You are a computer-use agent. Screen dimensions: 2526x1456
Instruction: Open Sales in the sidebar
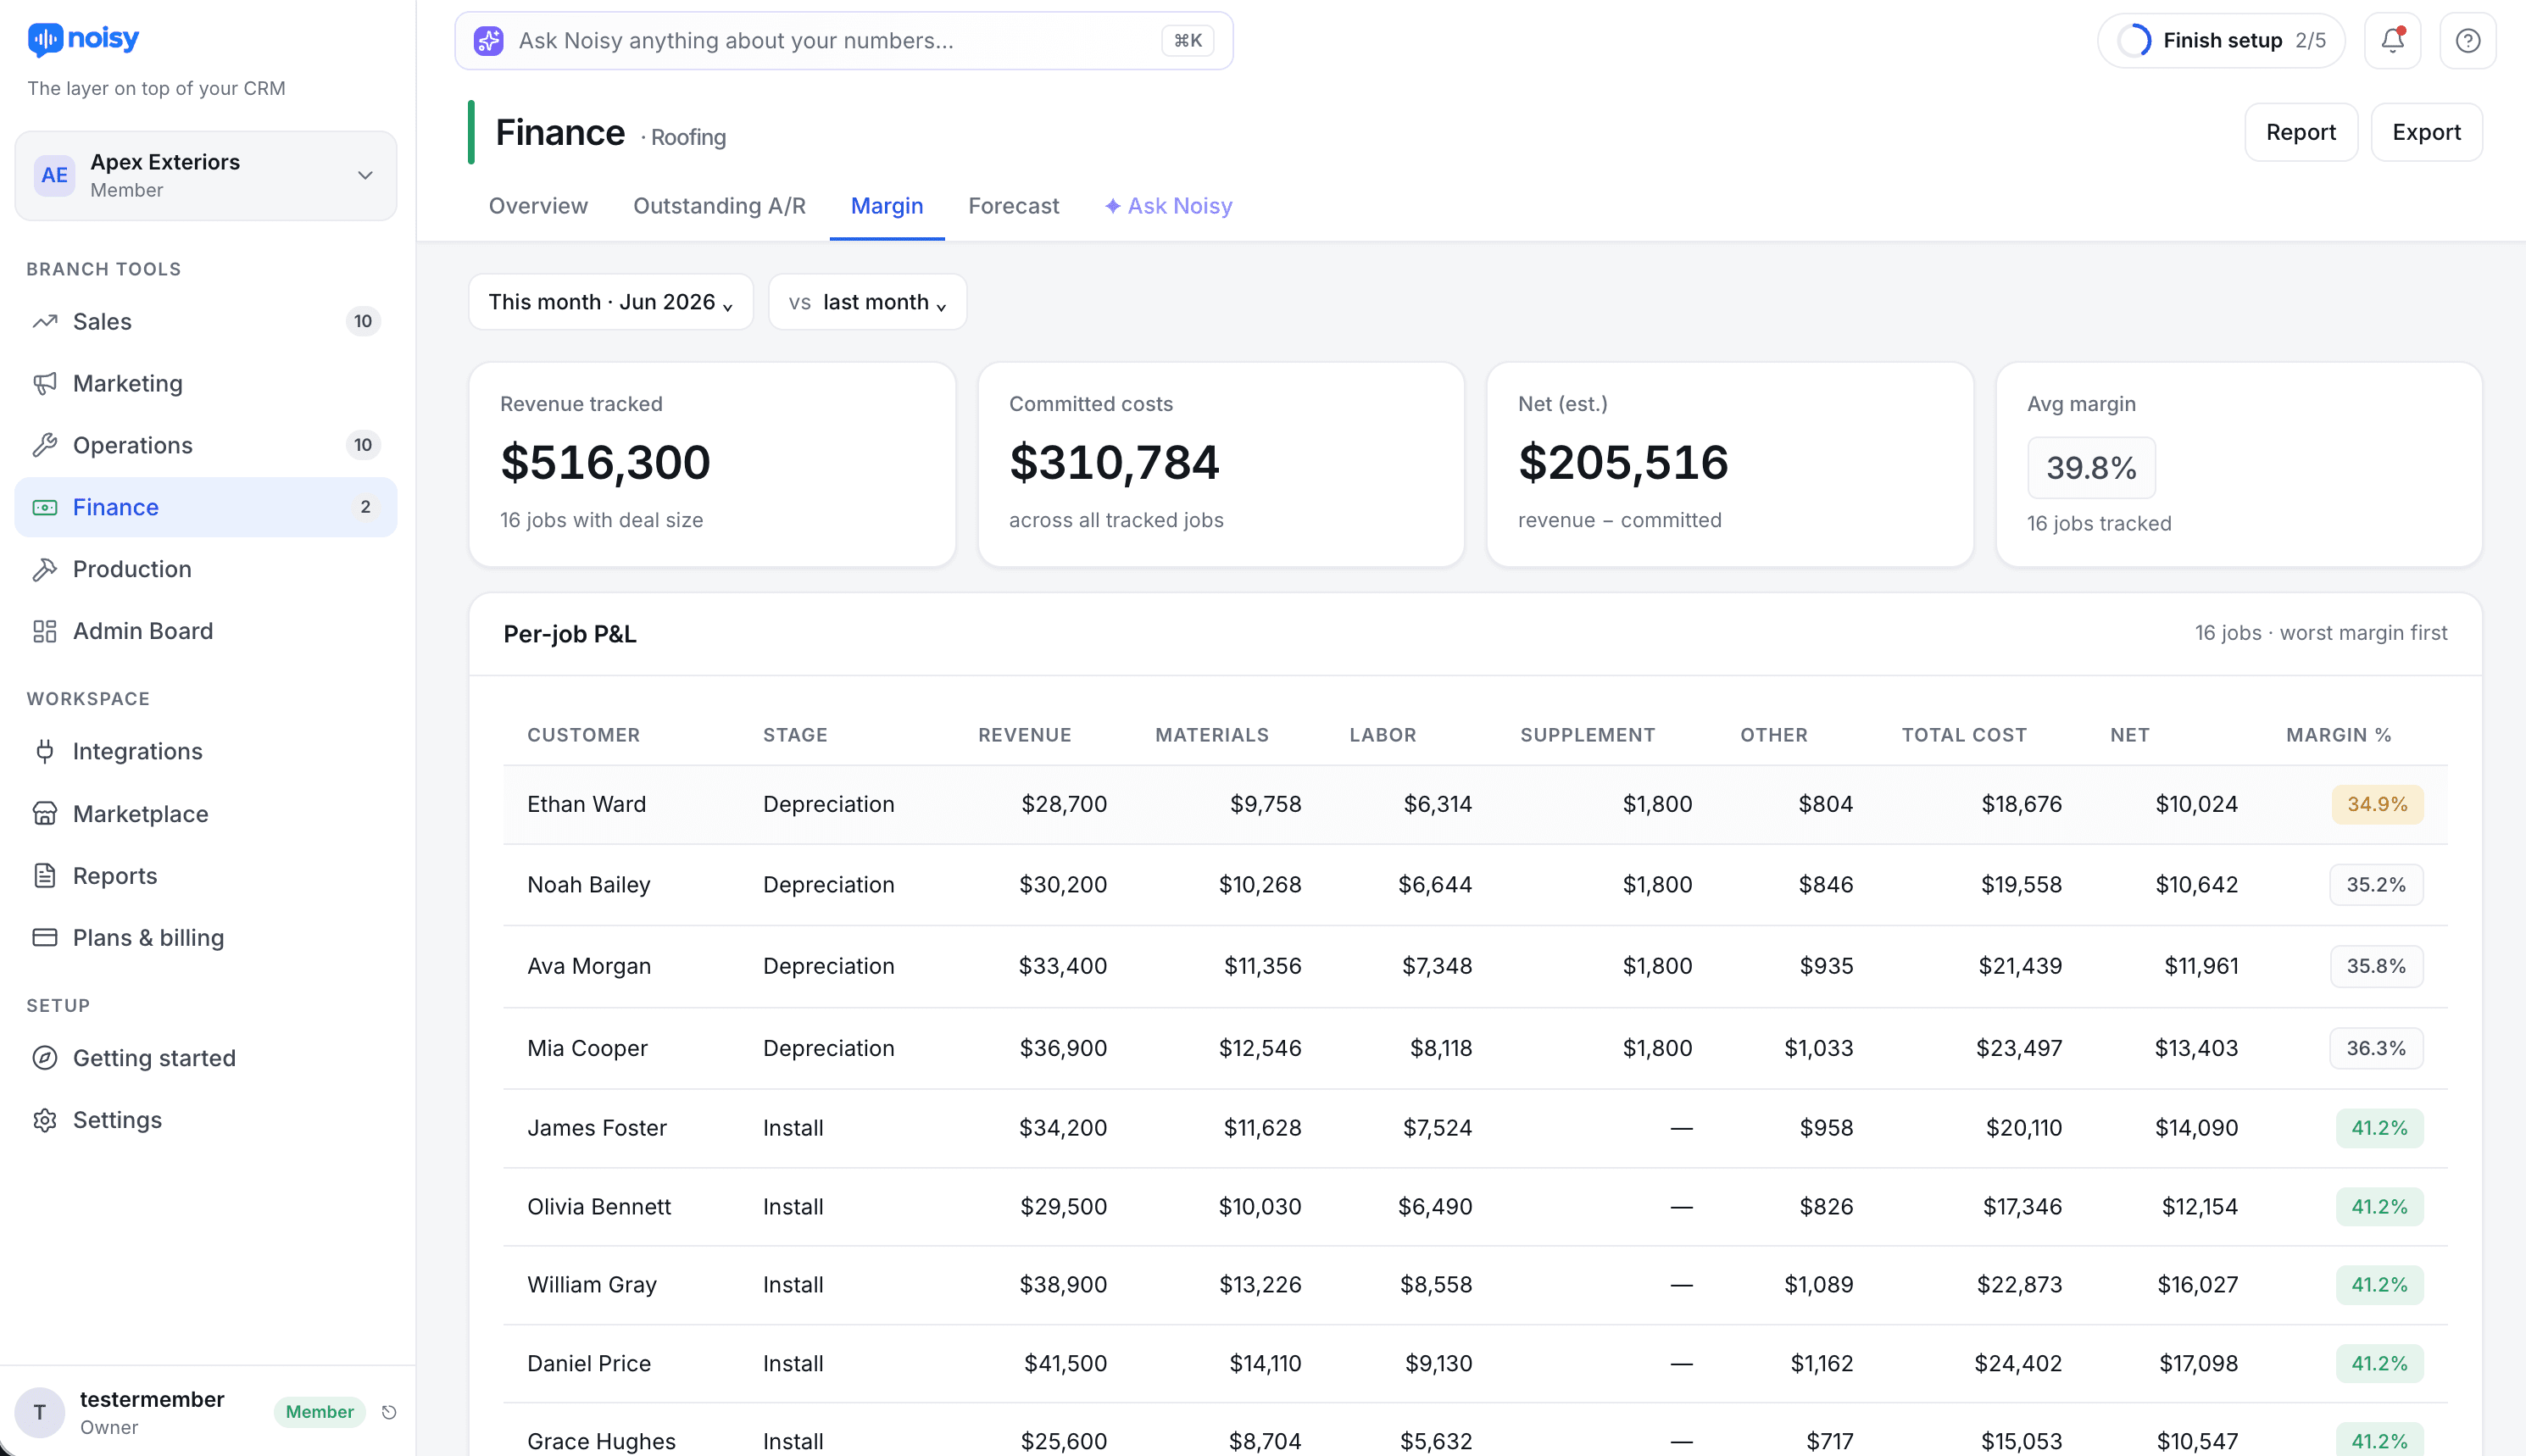pos(206,321)
